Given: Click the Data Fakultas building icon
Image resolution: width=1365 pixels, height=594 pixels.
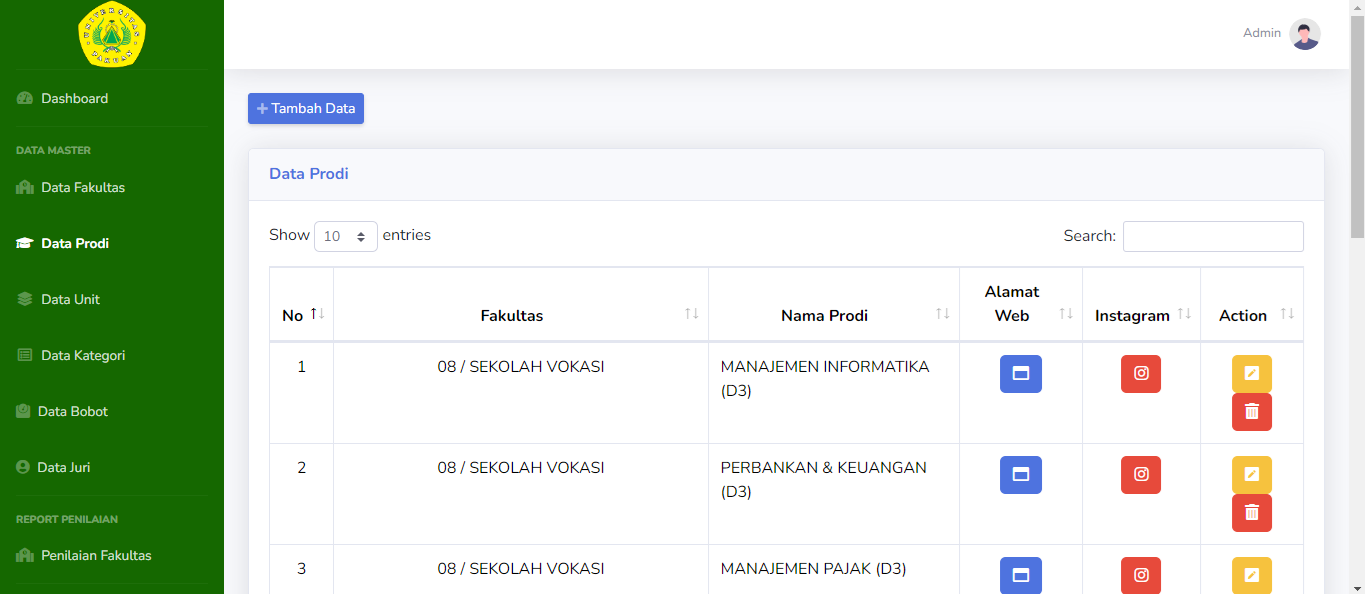Looking at the screenshot, I should pos(24,187).
